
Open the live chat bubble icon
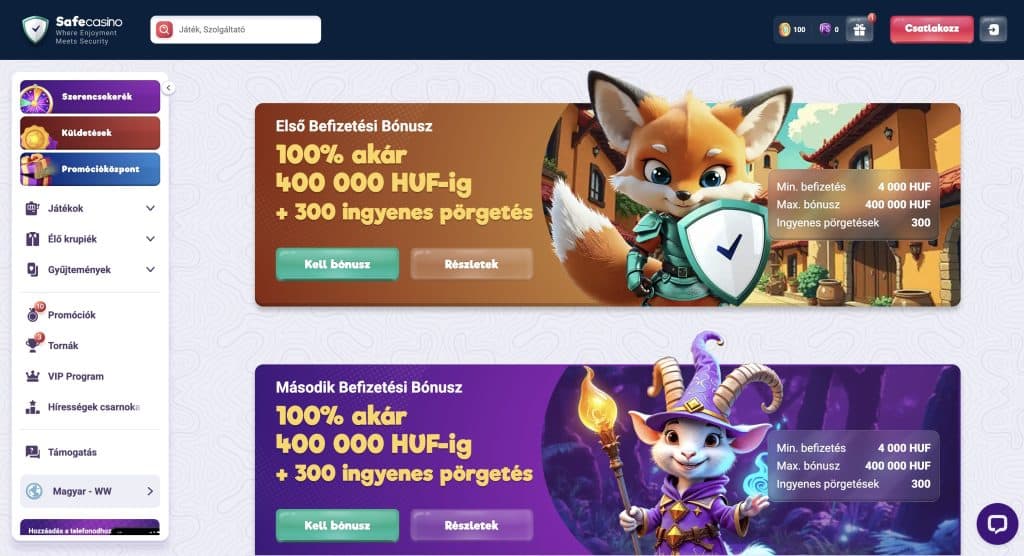coord(997,523)
